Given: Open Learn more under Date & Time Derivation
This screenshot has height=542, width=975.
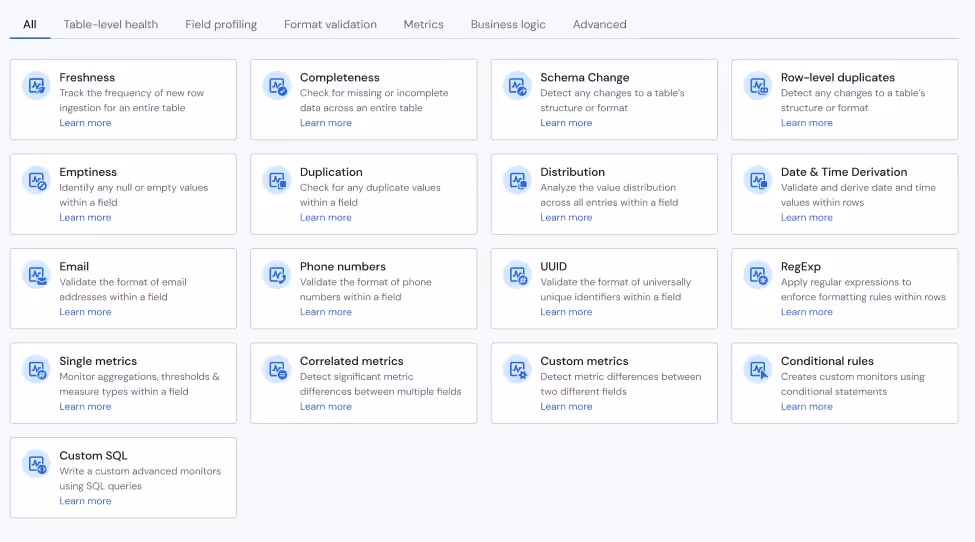Looking at the screenshot, I should (806, 217).
